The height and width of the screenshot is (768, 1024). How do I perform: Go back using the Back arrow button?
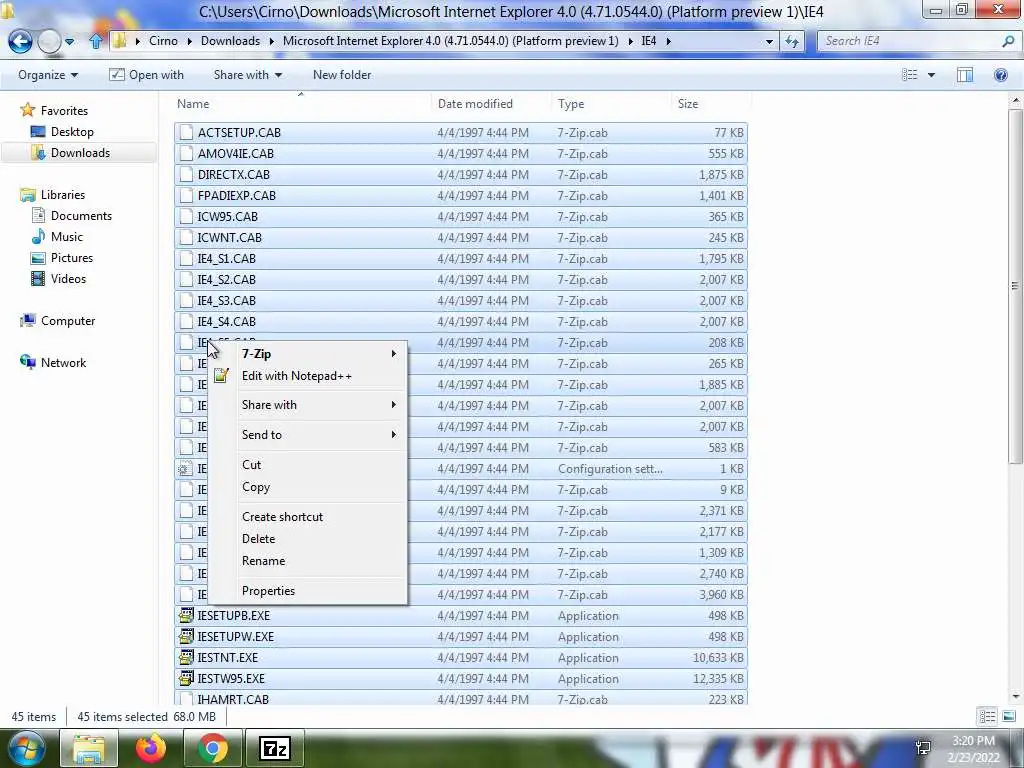coord(20,41)
